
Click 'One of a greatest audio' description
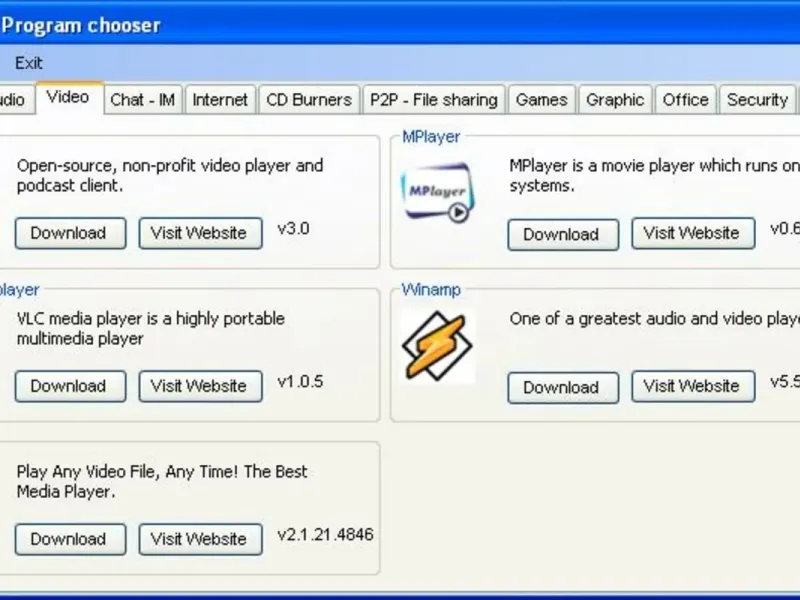[655, 319]
